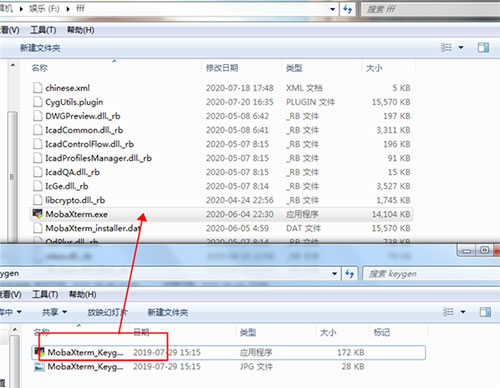The image size is (500, 388).
Task: Open 工具(T) menu in keygen window
Action: point(45,294)
